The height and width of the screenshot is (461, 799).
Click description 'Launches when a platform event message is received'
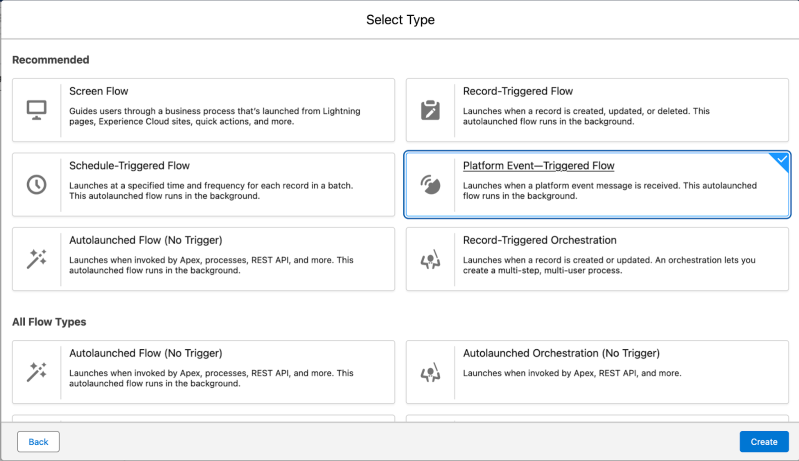point(609,191)
